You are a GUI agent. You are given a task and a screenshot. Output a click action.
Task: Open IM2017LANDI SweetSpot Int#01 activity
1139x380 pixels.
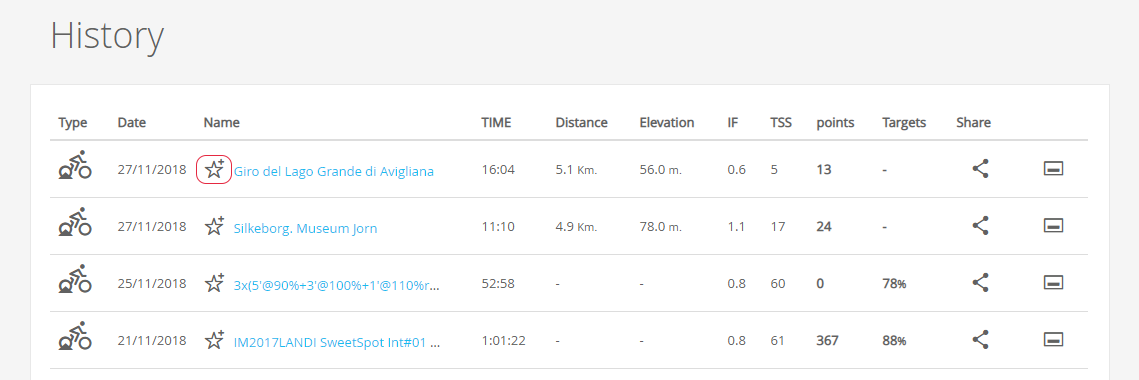(x=337, y=341)
